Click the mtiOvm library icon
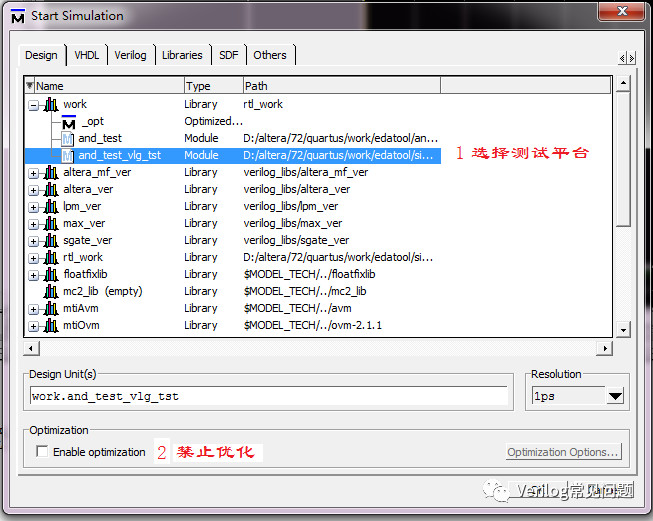Image resolution: width=653 pixels, height=521 pixels. point(51,326)
